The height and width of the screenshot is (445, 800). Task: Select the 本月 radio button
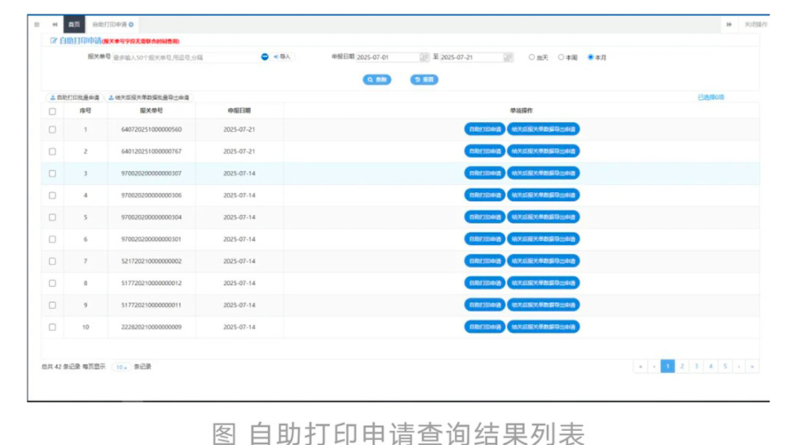pyautogui.click(x=591, y=58)
